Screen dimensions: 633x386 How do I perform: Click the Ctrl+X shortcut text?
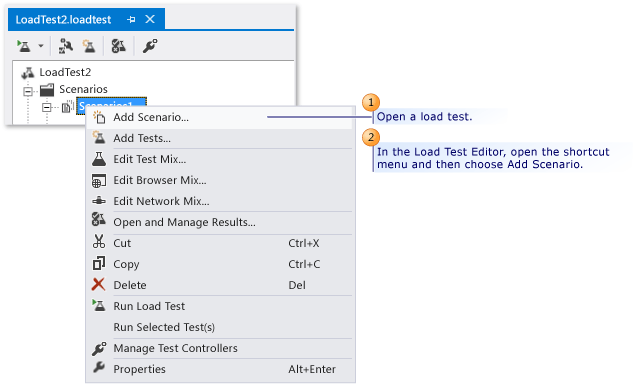tap(304, 243)
